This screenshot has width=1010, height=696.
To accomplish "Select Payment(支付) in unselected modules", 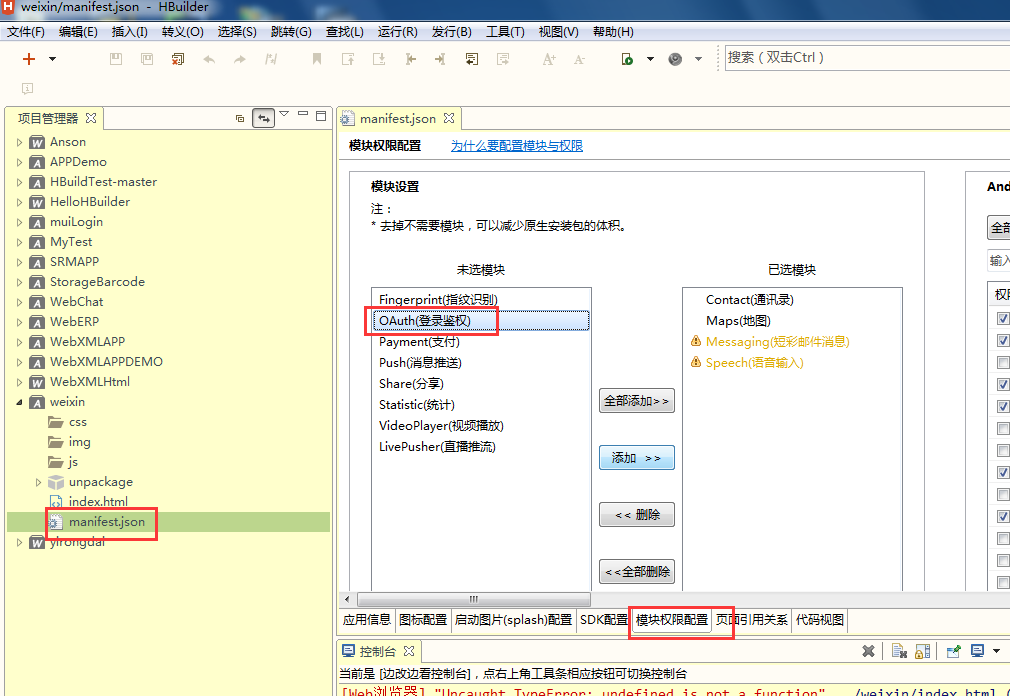I will coord(419,342).
